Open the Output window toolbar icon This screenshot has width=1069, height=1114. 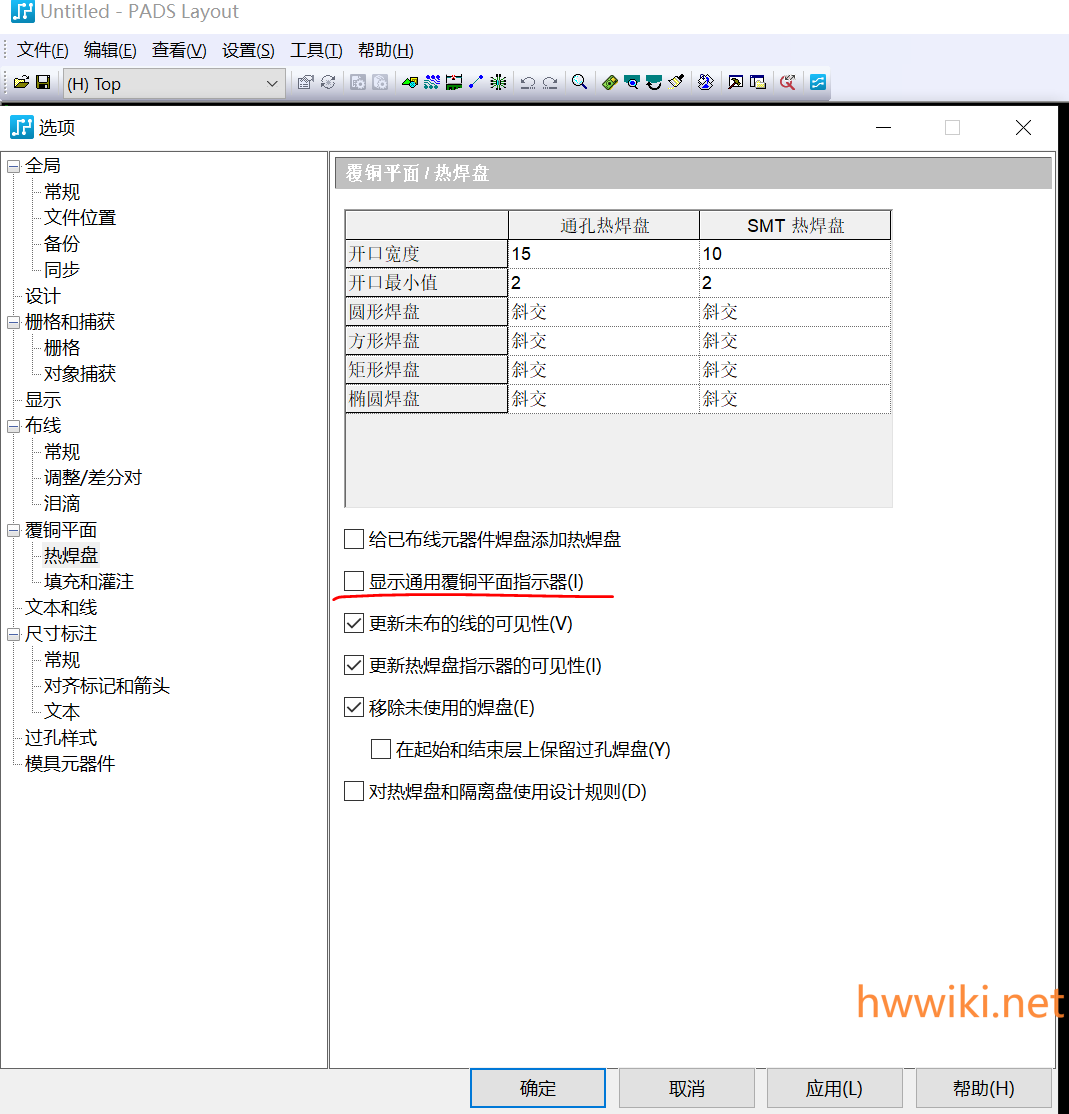[x=735, y=82]
